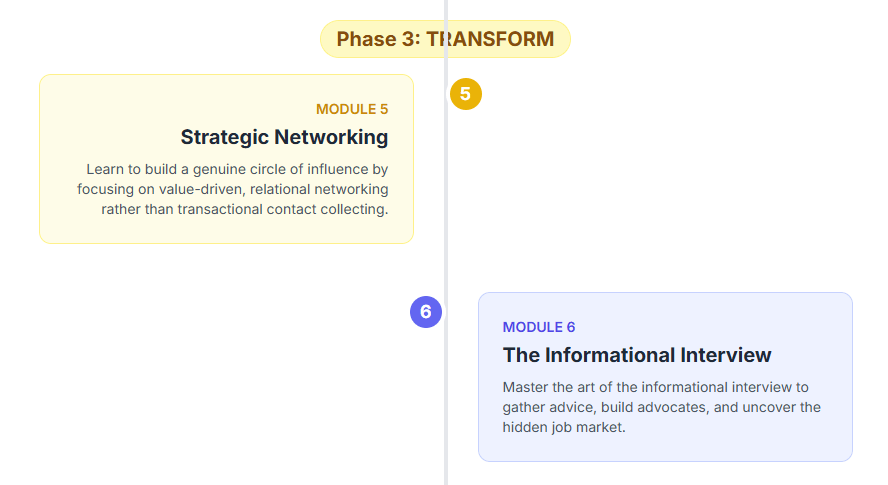Click the word 'TRANSFORM' in the phase badge
This screenshot has width=888, height=485.
[x=490, y=39]
